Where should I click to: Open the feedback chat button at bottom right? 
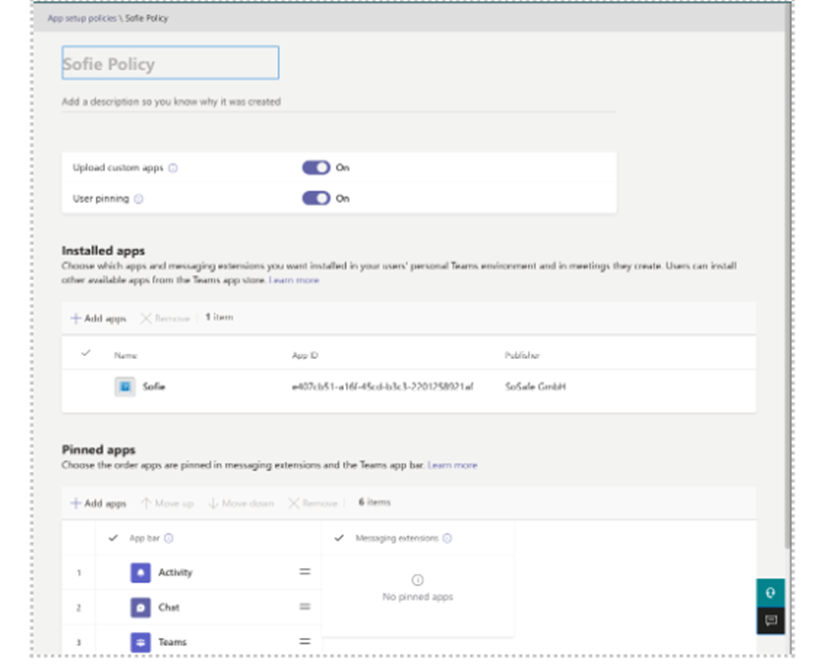(770, 621)
